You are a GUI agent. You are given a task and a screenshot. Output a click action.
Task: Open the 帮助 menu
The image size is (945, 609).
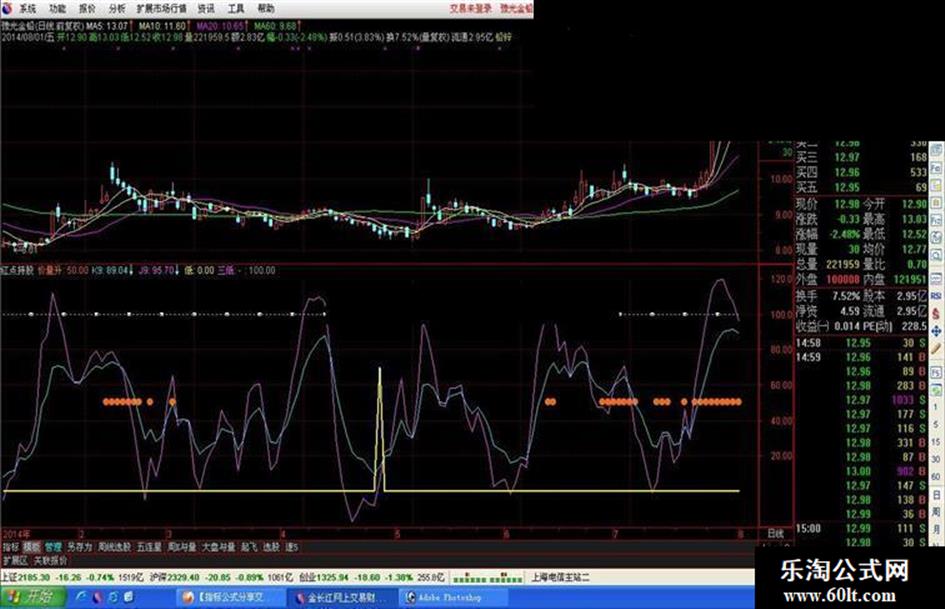pyautogui.click(x=266, y=8)
